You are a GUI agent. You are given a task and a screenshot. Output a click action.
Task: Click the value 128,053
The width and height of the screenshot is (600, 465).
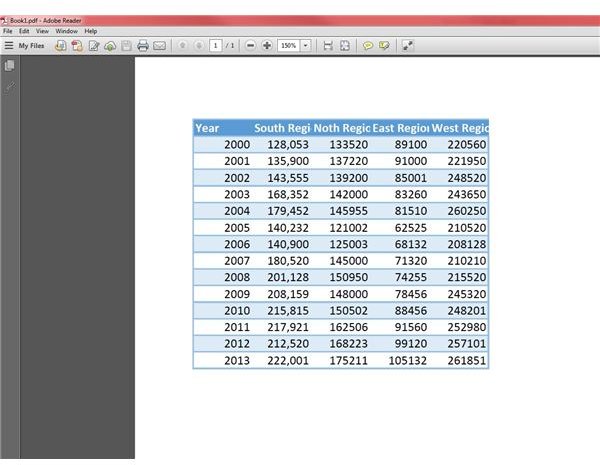(x=288, y=145)
